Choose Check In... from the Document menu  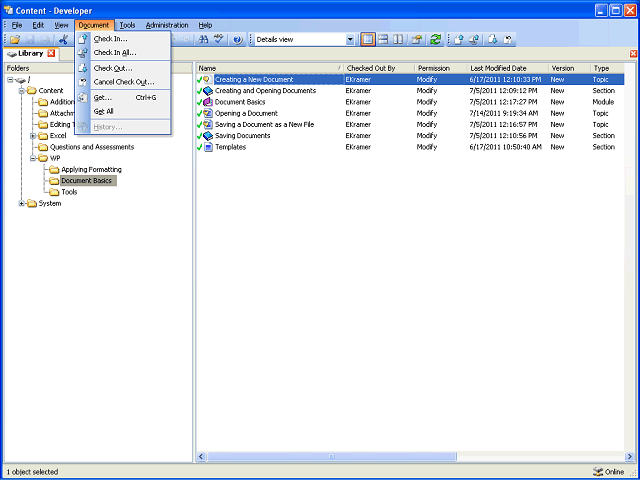(x=122, y=39)
